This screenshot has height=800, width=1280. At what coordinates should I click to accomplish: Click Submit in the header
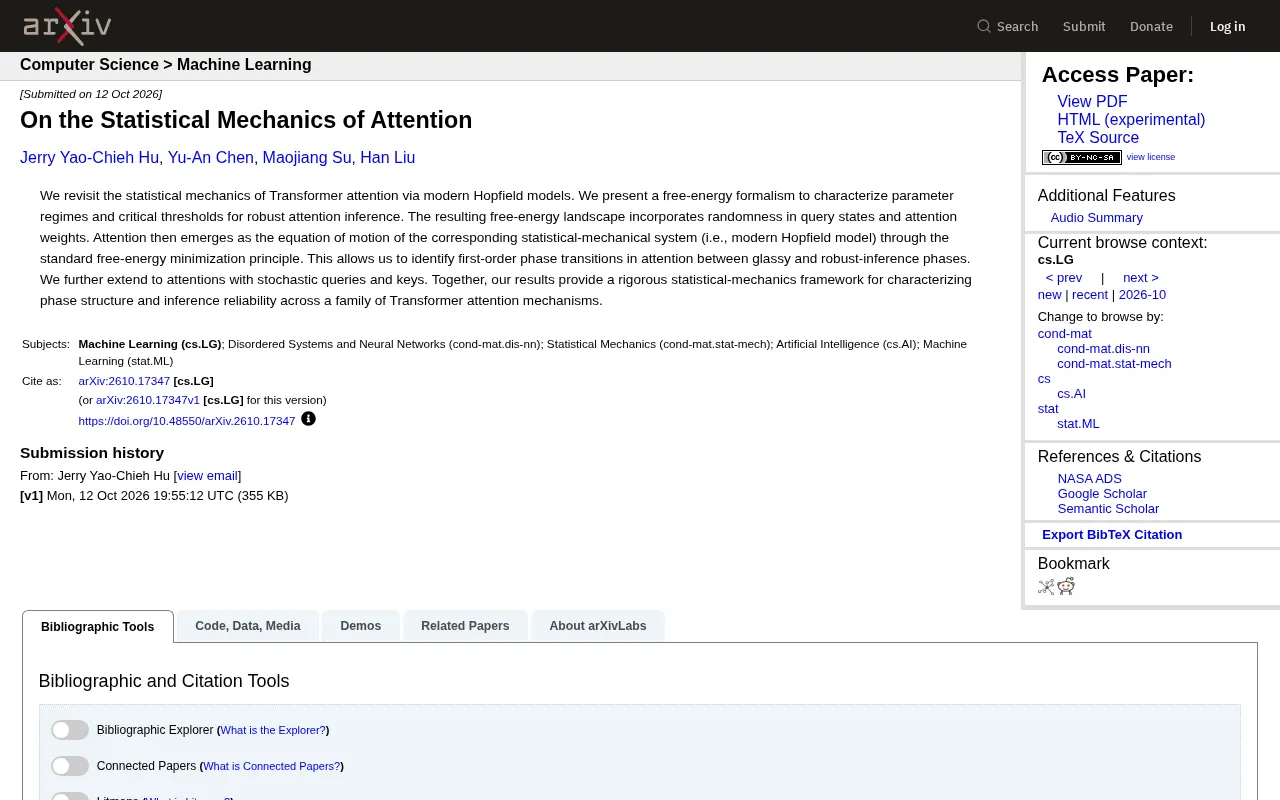(x=1084, y=26)
